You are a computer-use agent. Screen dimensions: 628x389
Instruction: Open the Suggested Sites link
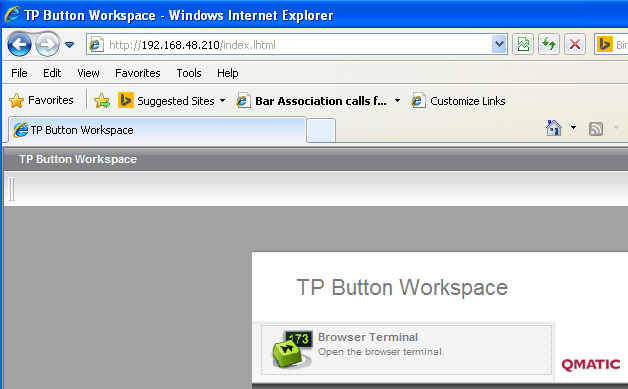pyautogui.click(x=166, y=101)
